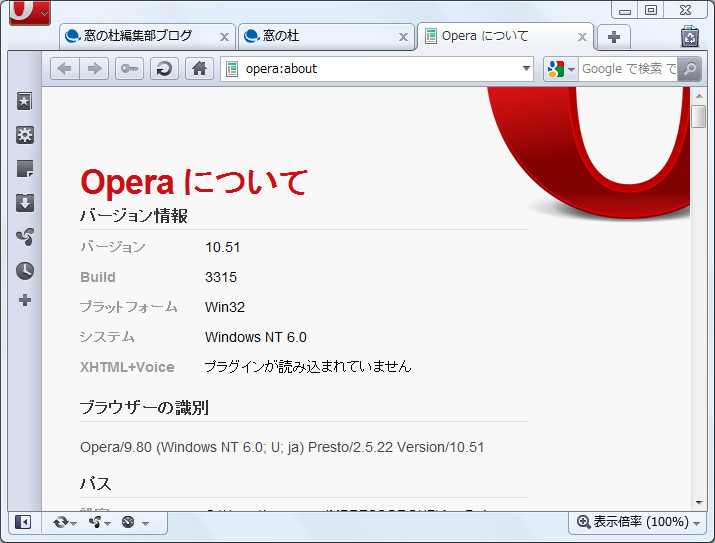Image resolution: width=715 pixels, height=543 pixels.
Task: Choose a search engine from the Google dropdown
Action: [x=561, y=69]
